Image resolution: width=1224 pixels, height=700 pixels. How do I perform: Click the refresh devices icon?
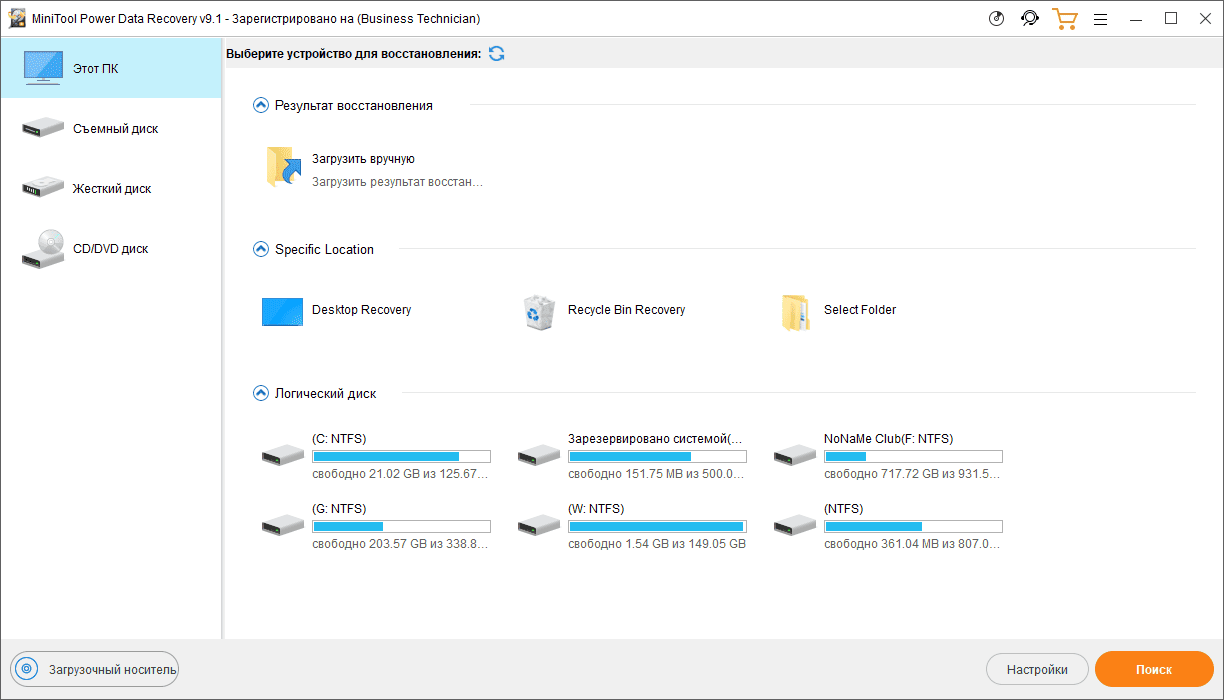click(x=497, y=53)
